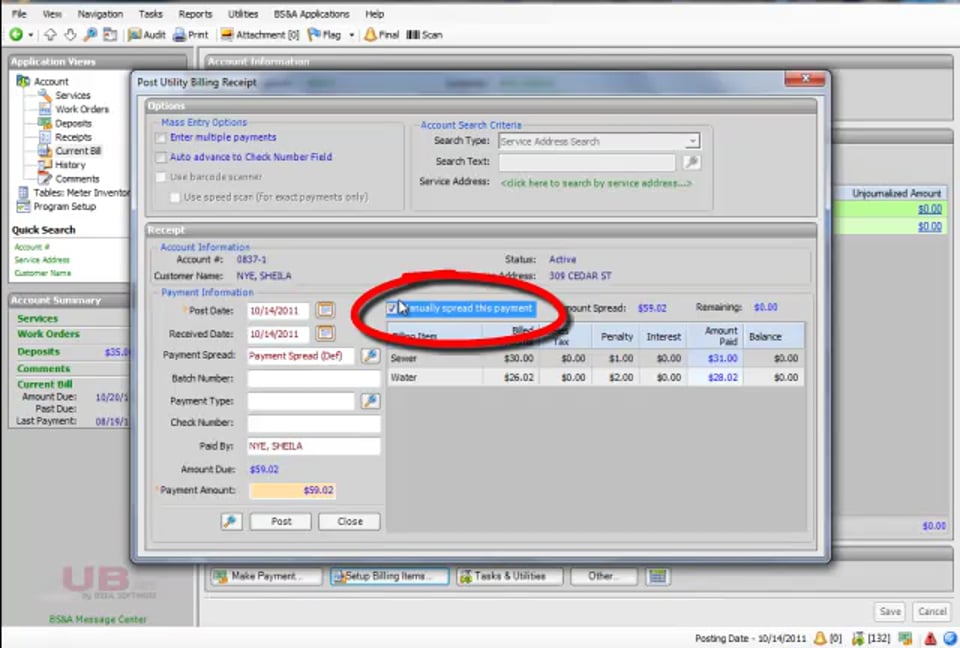Click the red warning status bar icon
This screenshot has width=960, height=648.
929,638
